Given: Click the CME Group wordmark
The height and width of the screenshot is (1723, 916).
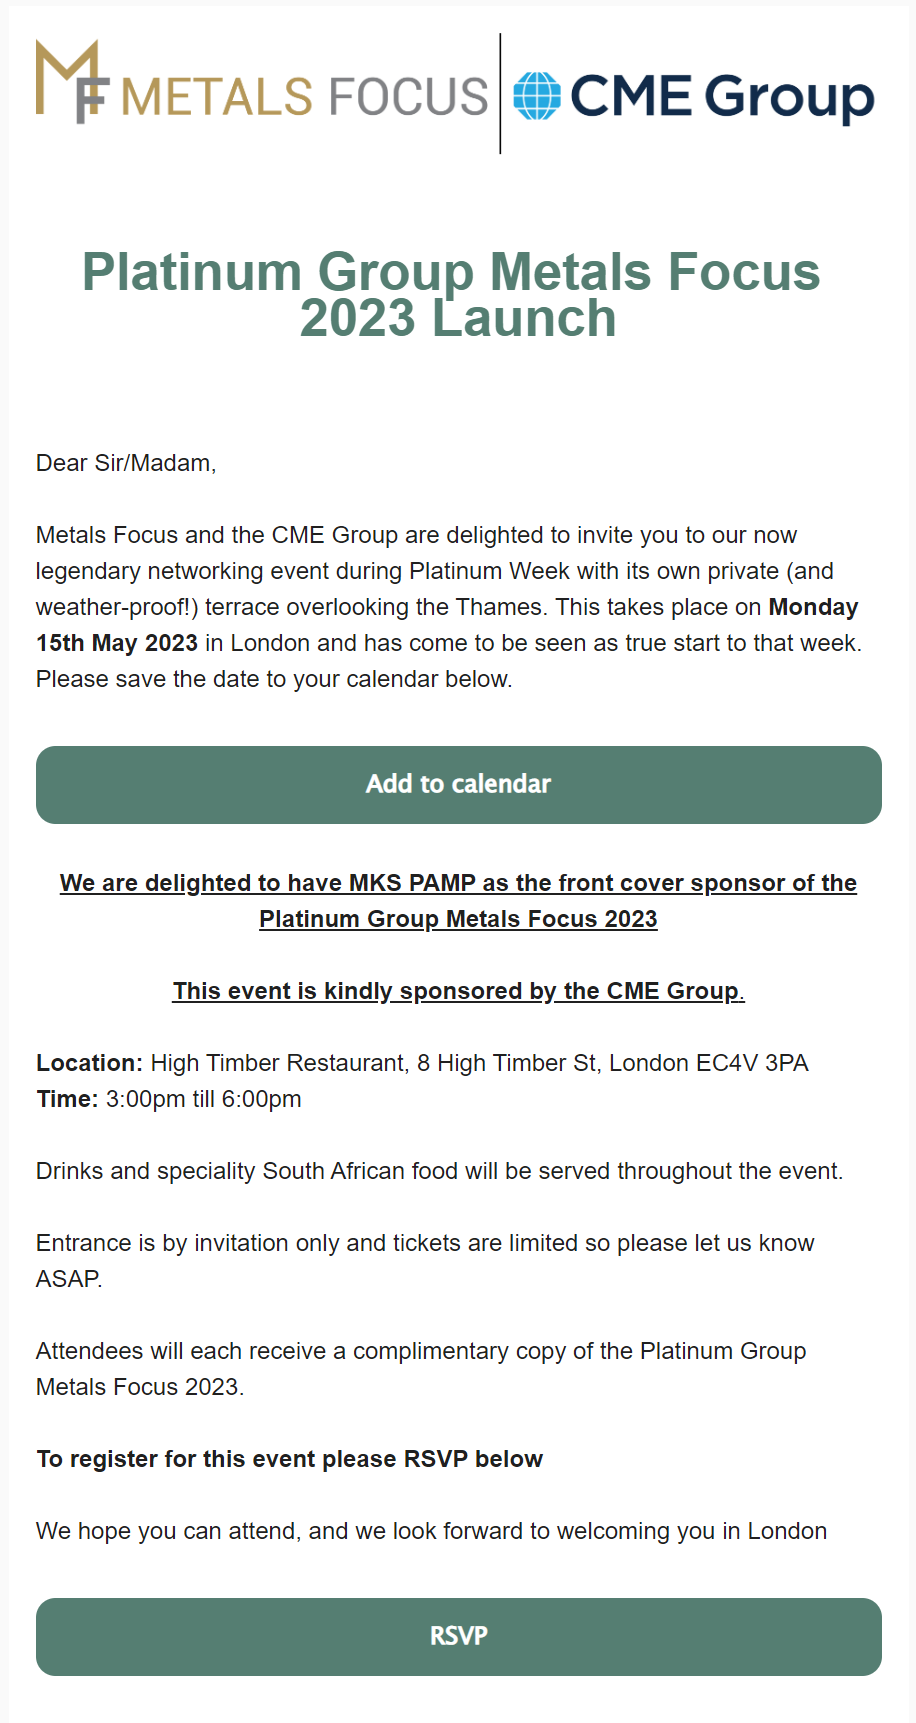Looking at the screenshot, I should (722, 98).
